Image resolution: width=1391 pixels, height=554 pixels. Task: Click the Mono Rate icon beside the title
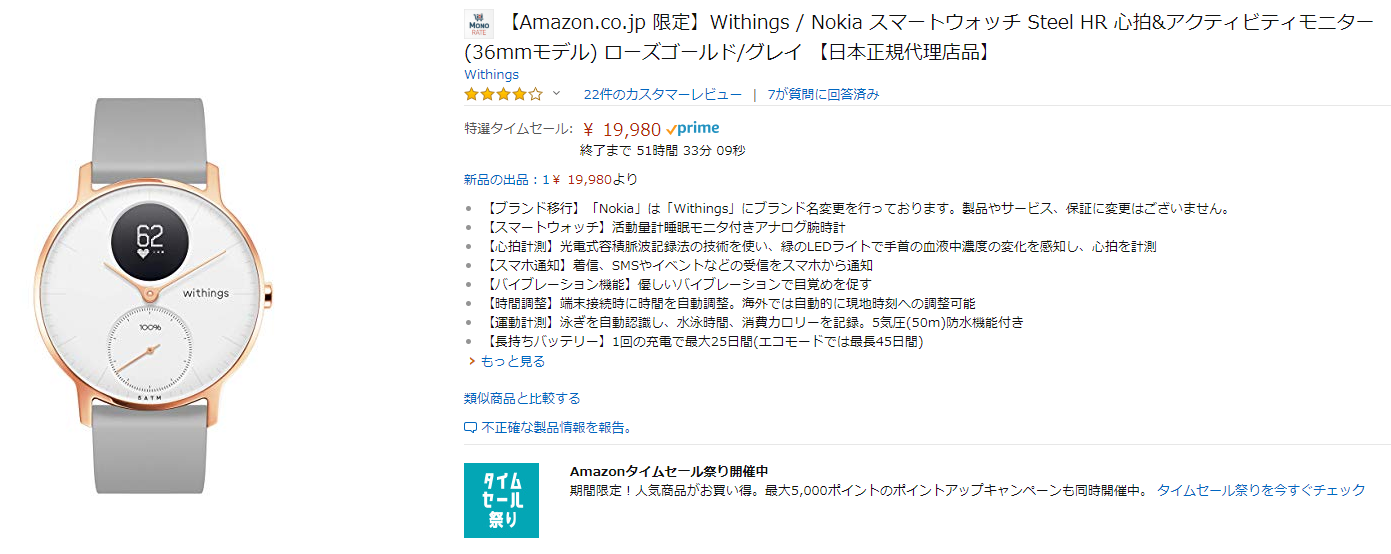pos(480,24)
